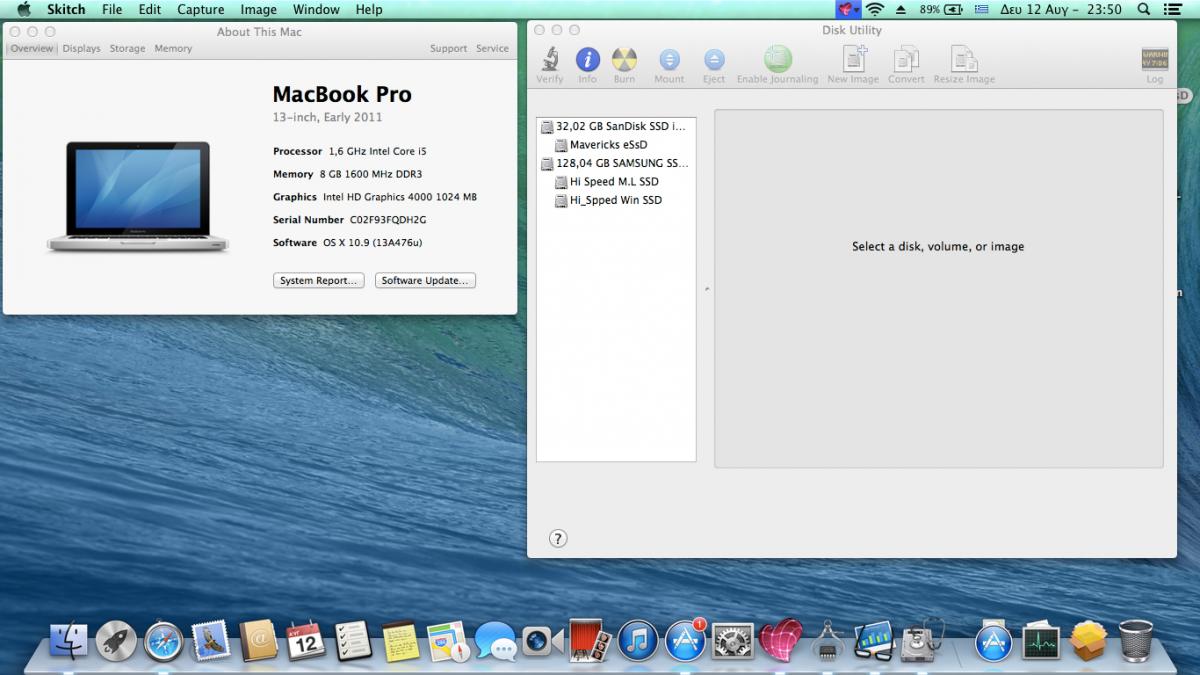
Task: Select the 32,02 GB SanDisk SSD disk
Action: point(616,127)
